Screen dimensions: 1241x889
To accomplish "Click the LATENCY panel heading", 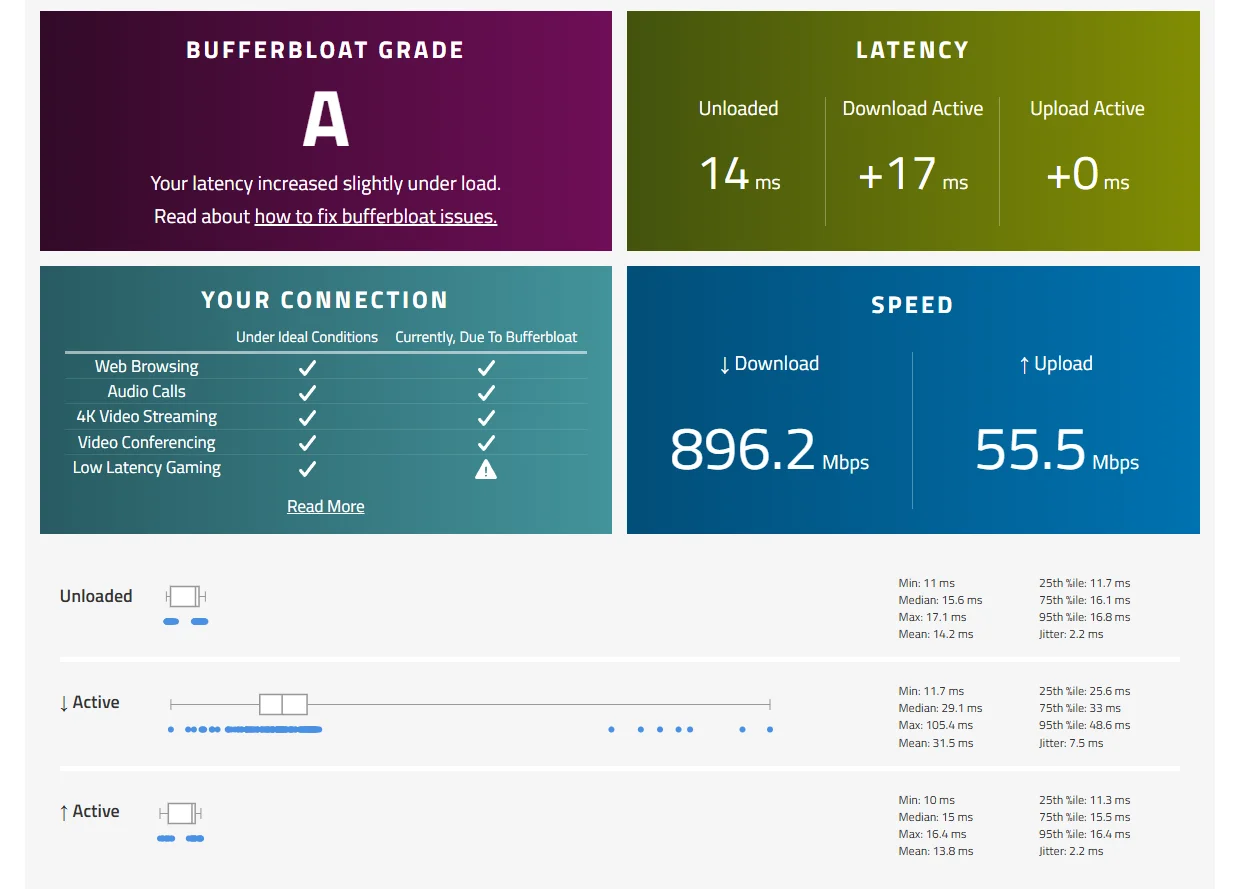I will tap(912, 50).
